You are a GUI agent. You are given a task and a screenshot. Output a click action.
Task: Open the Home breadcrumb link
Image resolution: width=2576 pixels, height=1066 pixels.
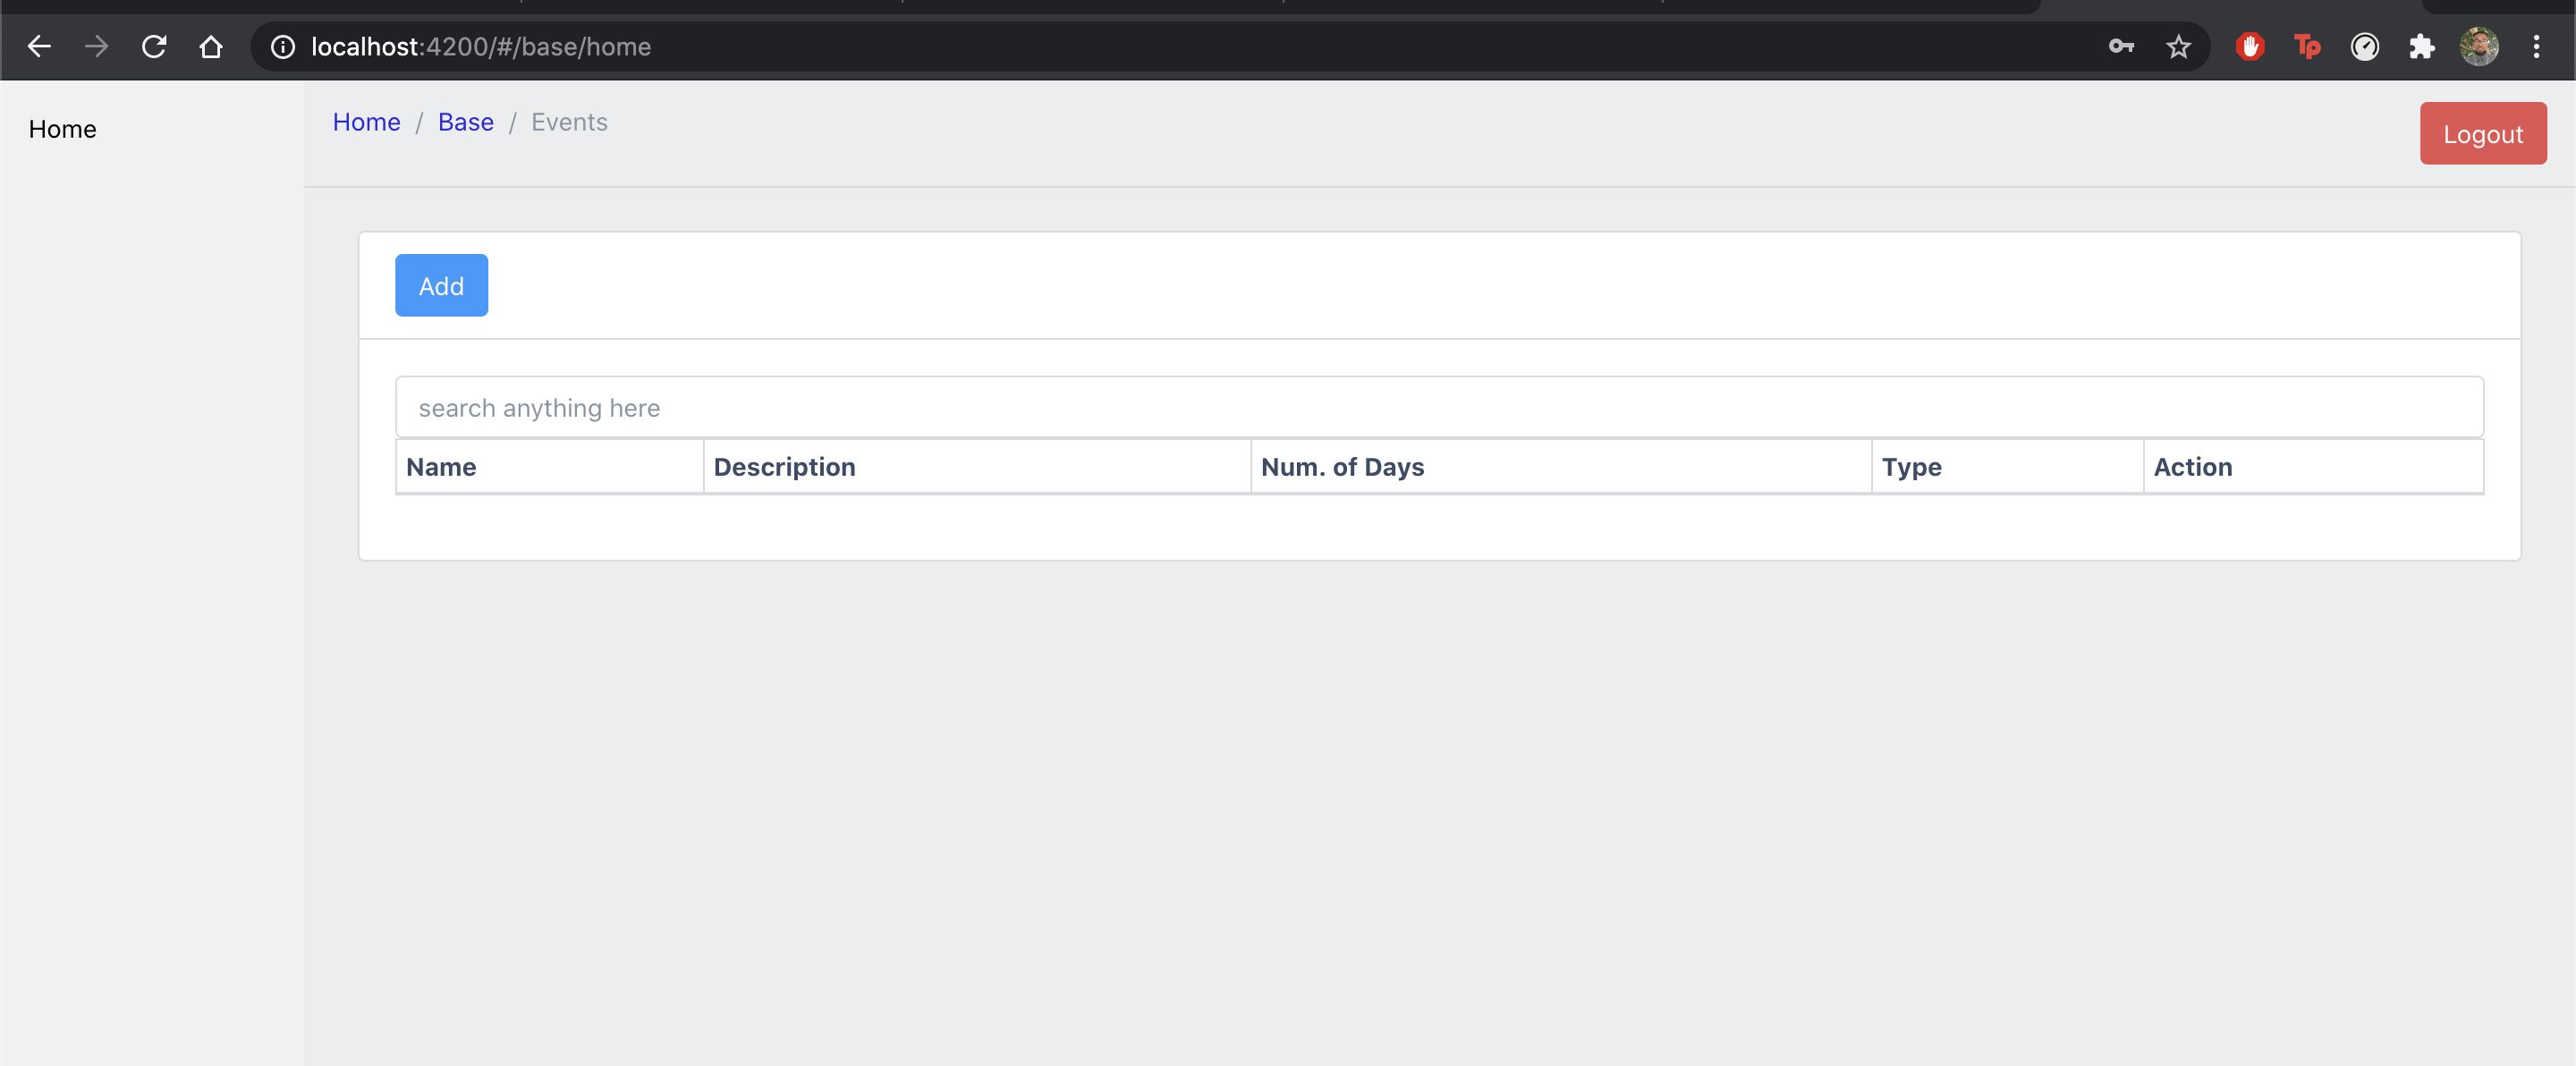(366, 122)
